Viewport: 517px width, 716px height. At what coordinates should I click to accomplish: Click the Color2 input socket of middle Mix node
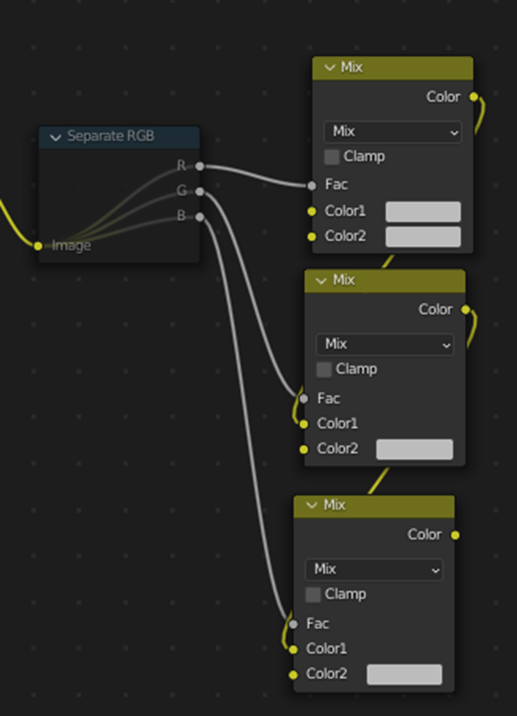pyautogui.click(x=304, y=449)
